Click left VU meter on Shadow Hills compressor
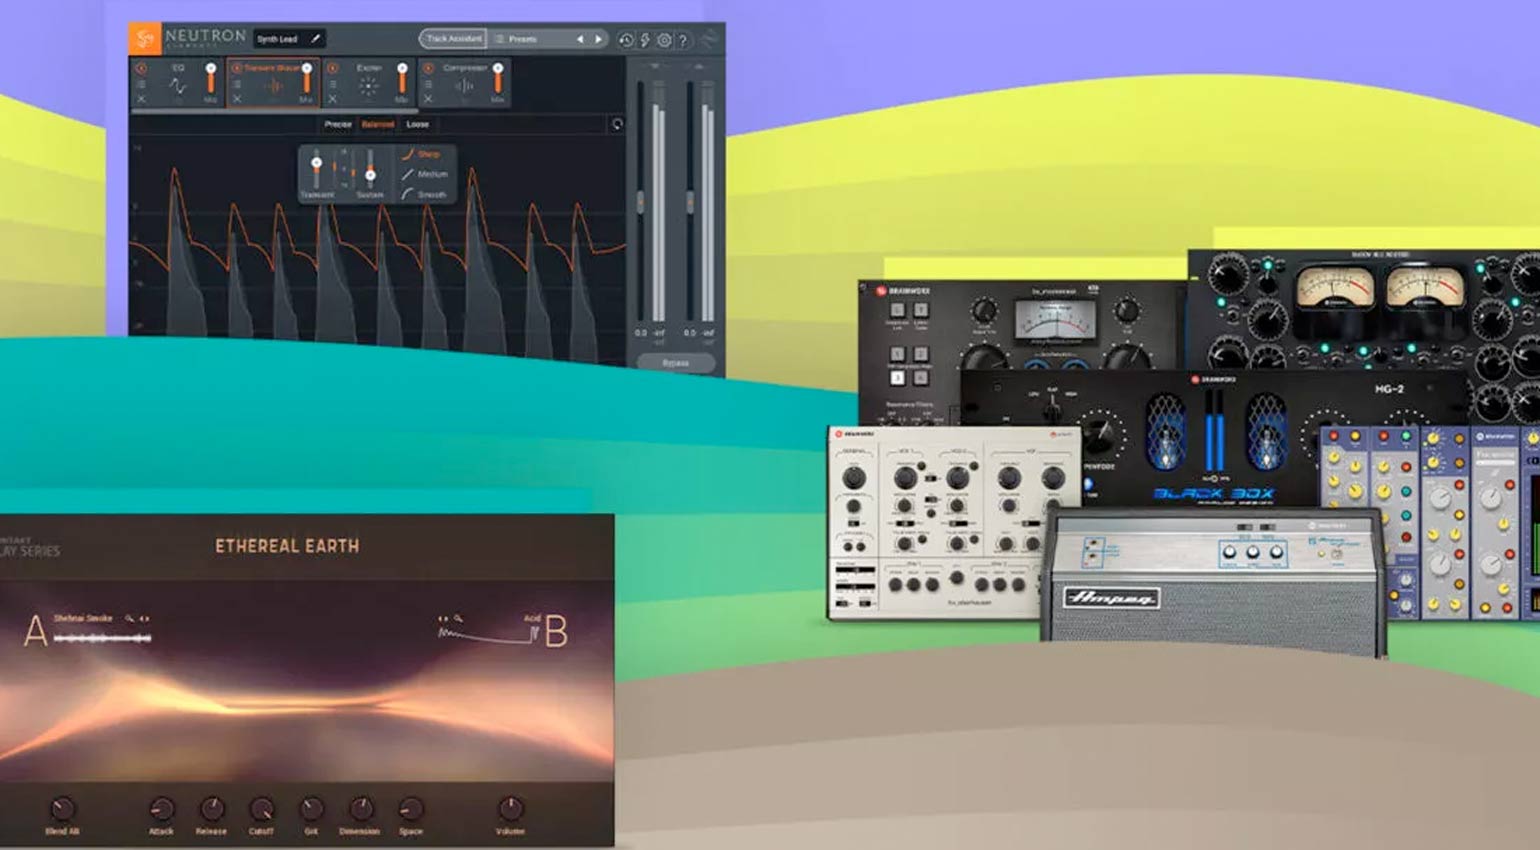The width and height of the screenshot is (1540, 850). 1335,287
